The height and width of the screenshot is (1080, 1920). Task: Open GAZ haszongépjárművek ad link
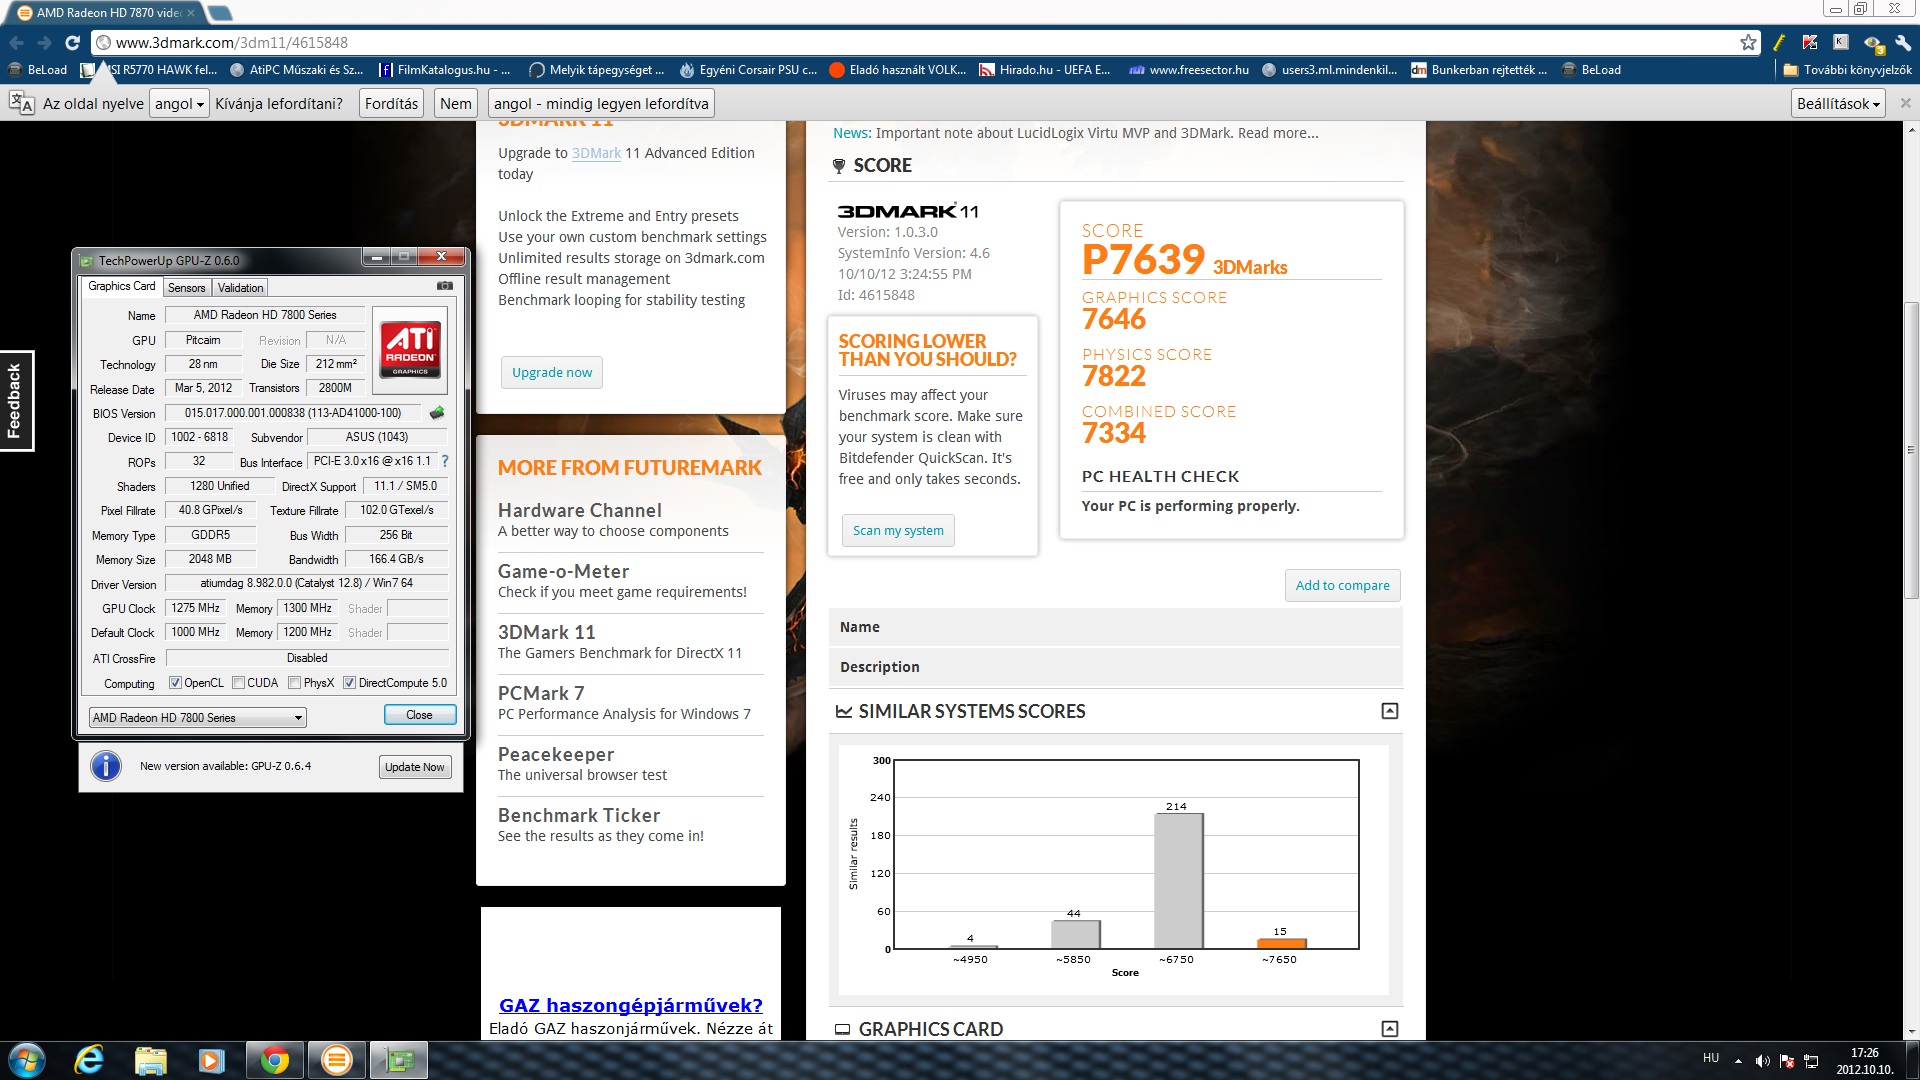631,1005
